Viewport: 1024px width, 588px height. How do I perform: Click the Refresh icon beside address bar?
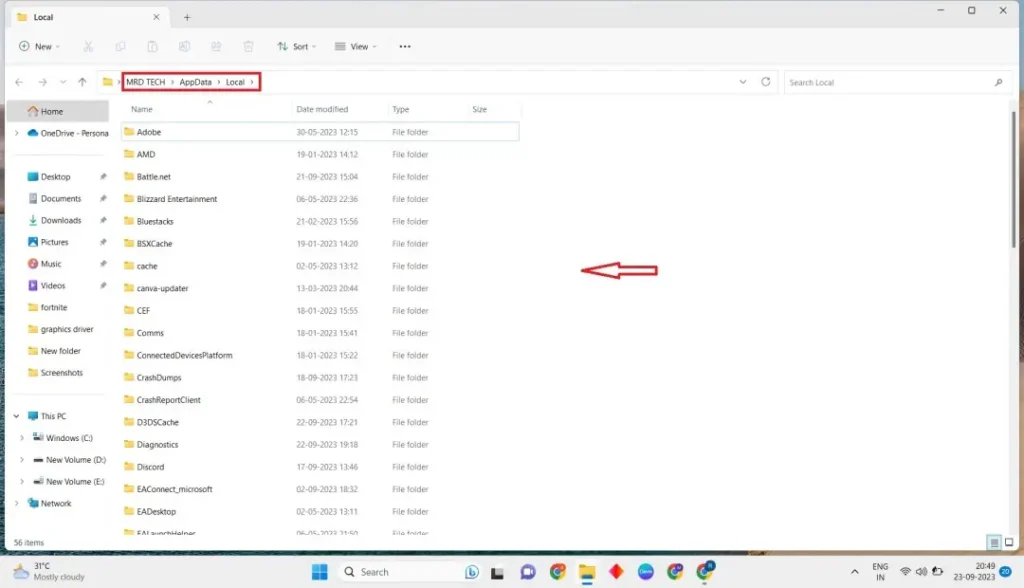(765, 82)
